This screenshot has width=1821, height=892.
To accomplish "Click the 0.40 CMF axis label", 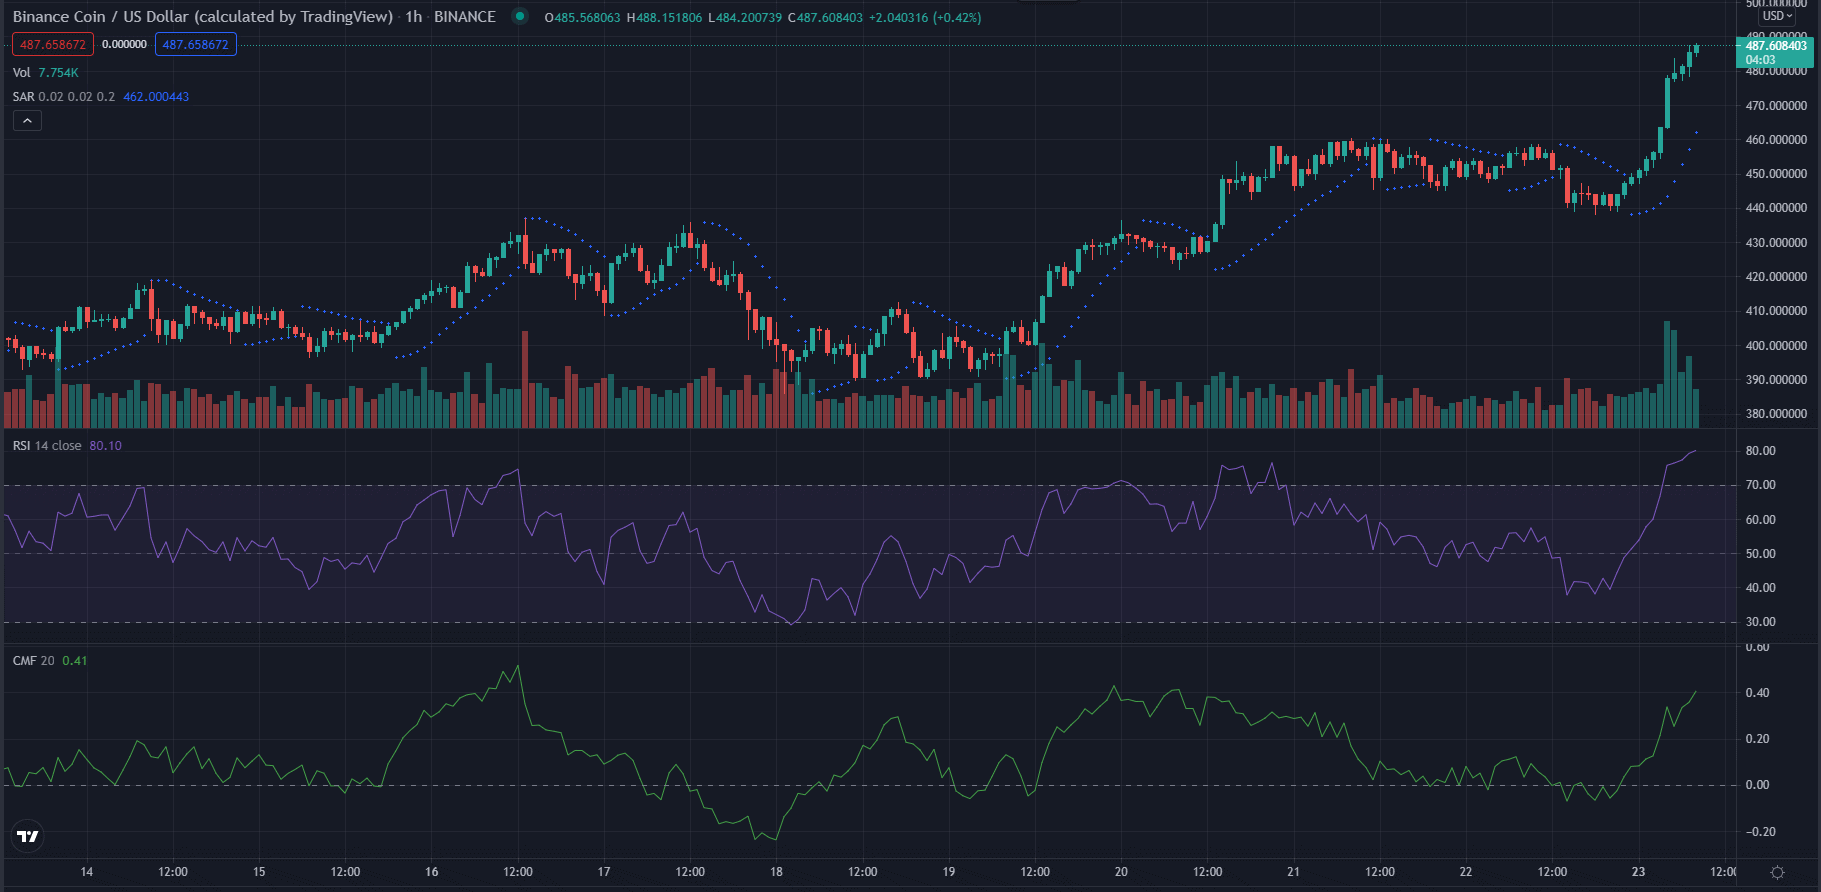I will point(1757,693).
